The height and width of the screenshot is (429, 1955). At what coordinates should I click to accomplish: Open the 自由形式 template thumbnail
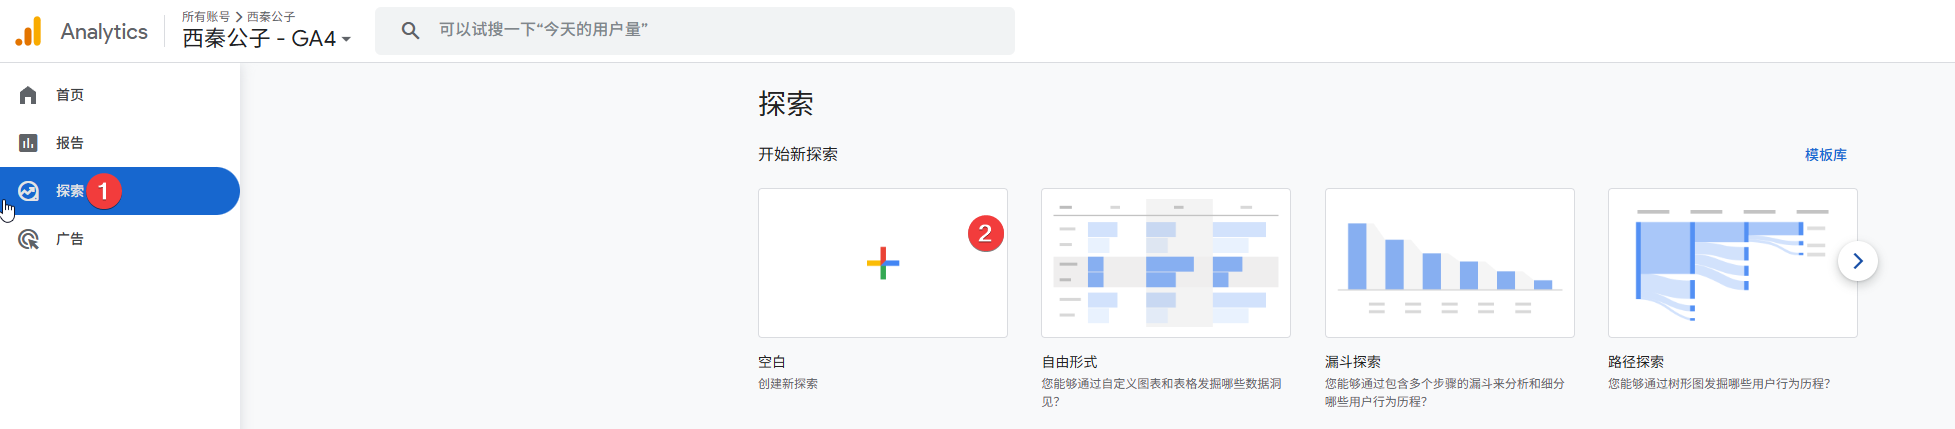coord(1165,263)
